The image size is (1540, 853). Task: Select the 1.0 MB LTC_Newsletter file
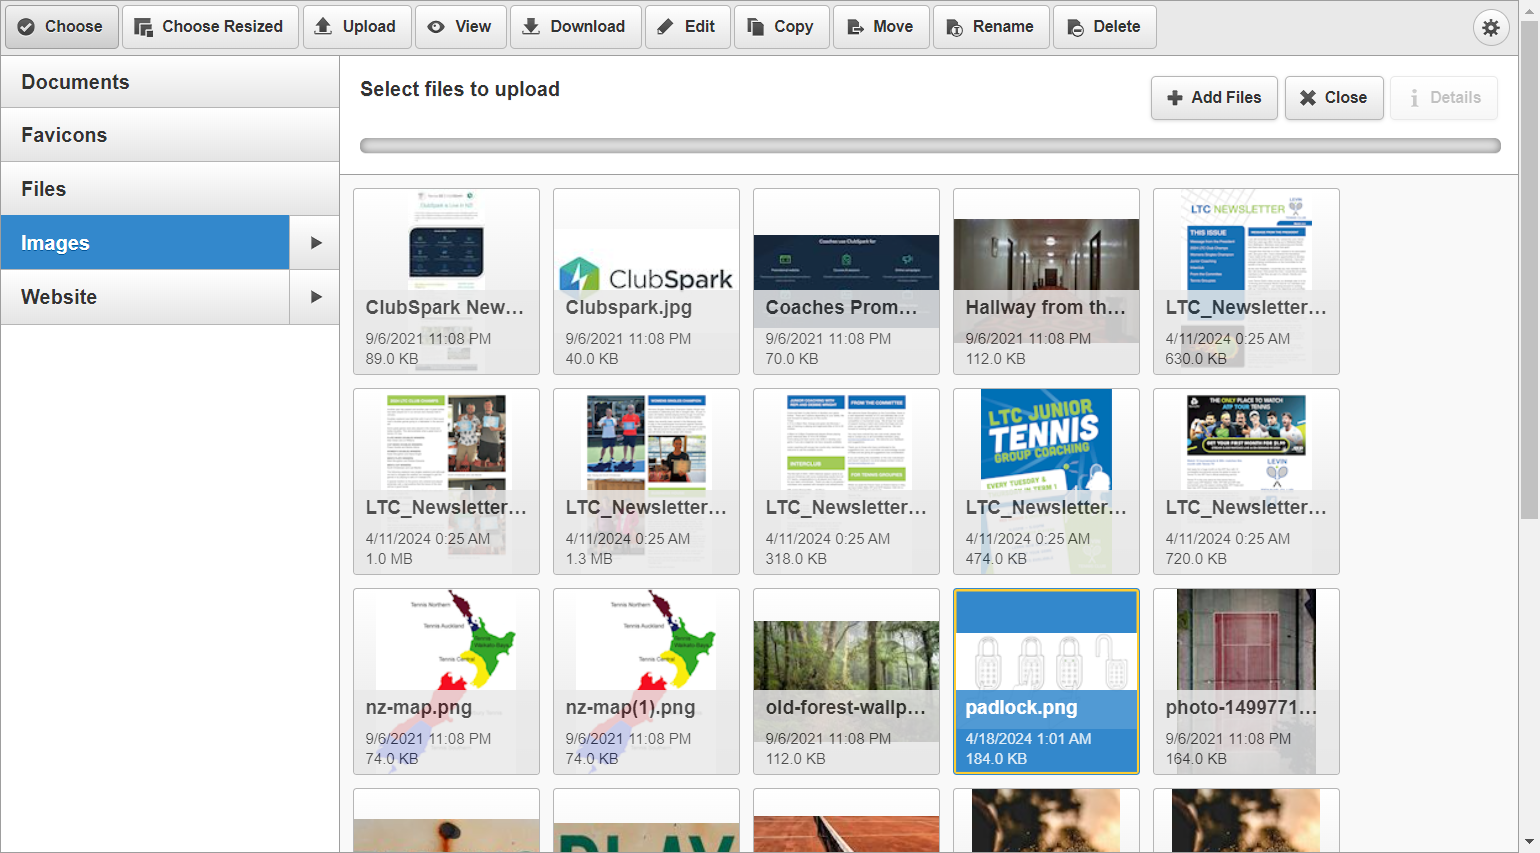click(x=446, y=481)
